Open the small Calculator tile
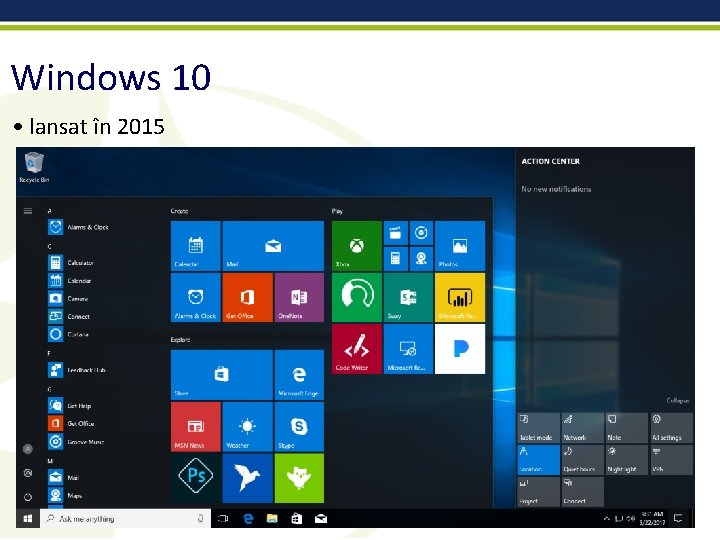The width and height of the screenshot is (720, 540). click(x=395, y=259)
